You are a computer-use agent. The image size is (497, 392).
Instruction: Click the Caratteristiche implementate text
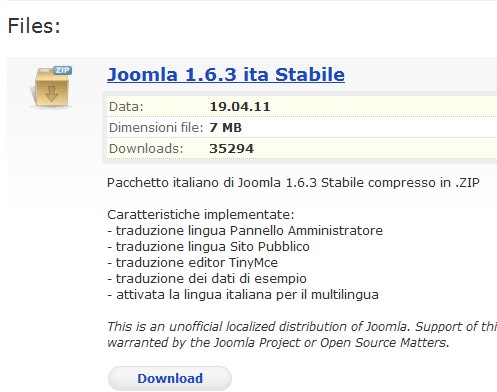click(201, 214)
